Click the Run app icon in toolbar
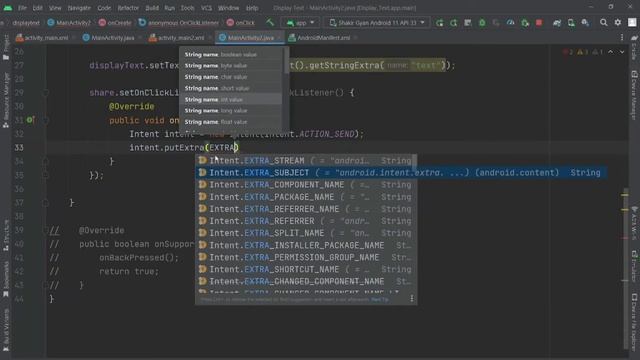This screenshot has height=360, width=640. tap(440, 23)
